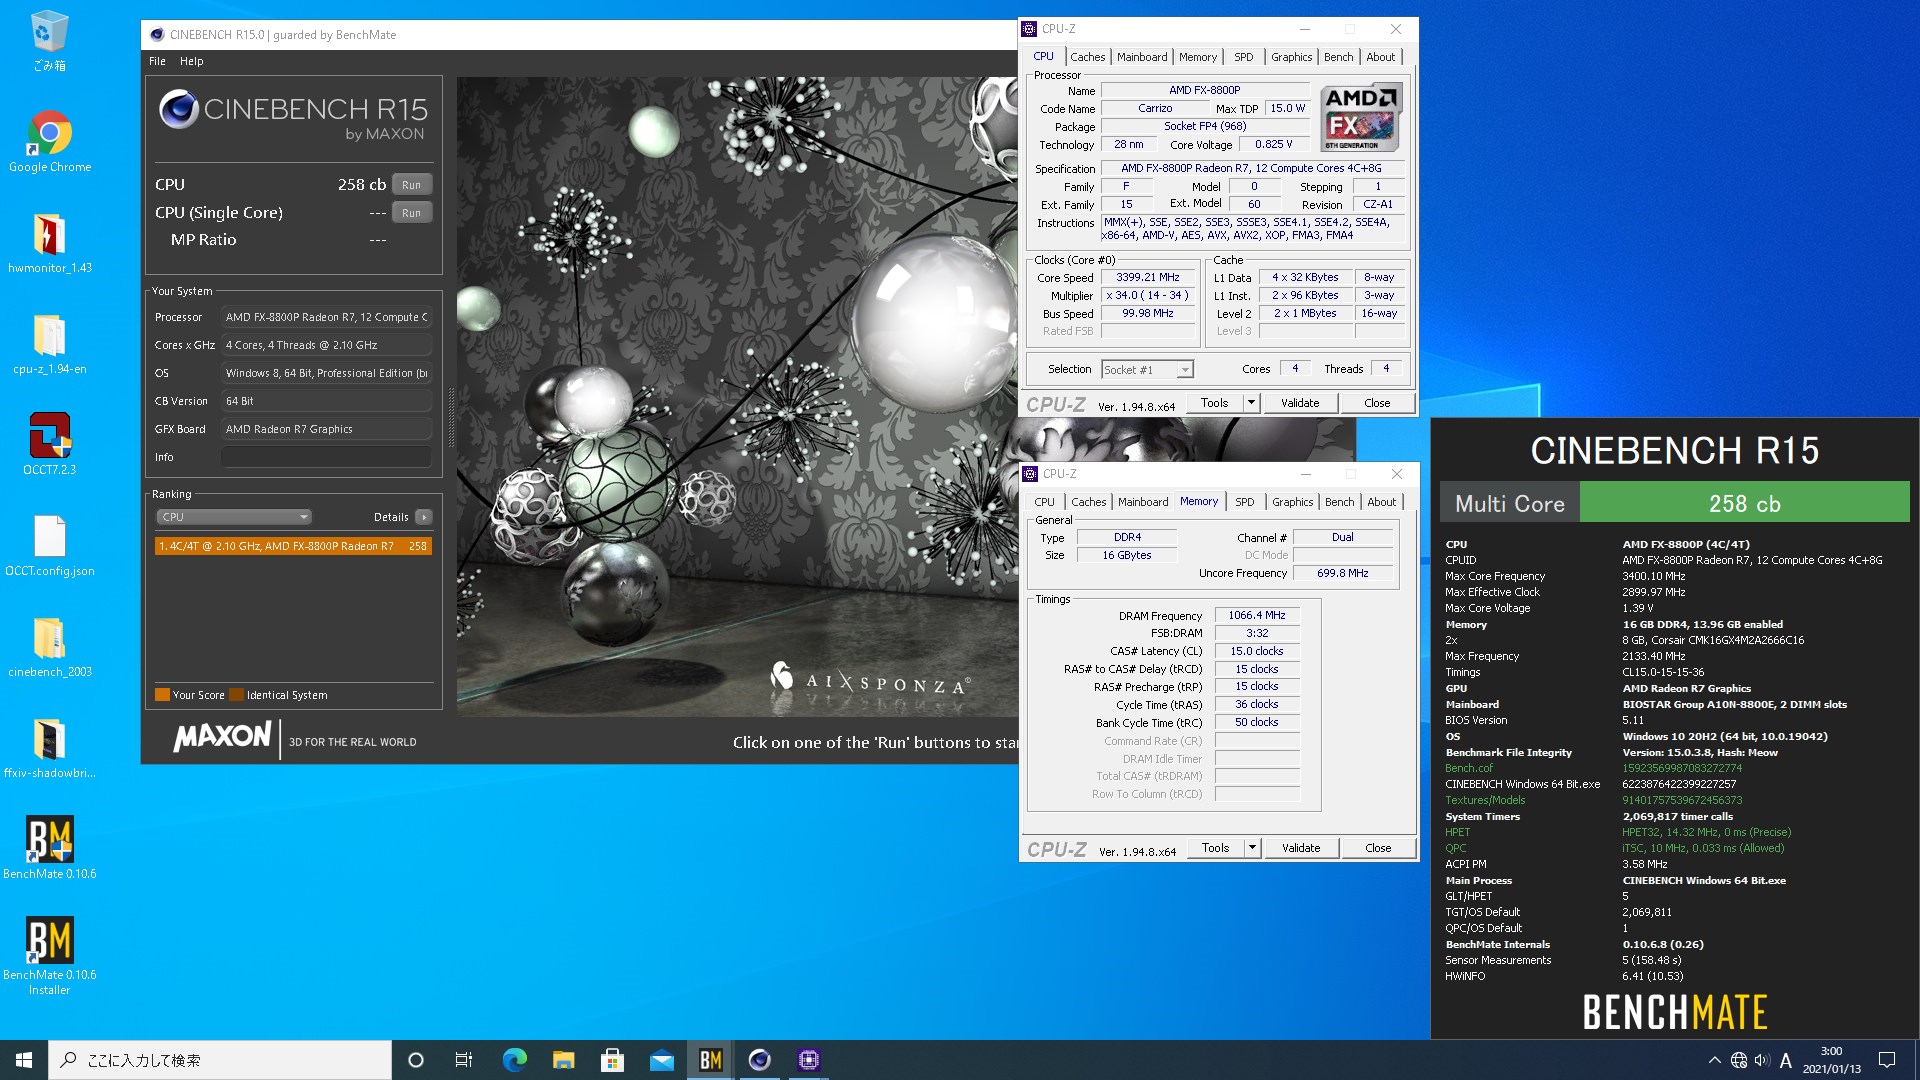
Task: Click Close button in upper CPU-Z
Action: (1377, 403)
